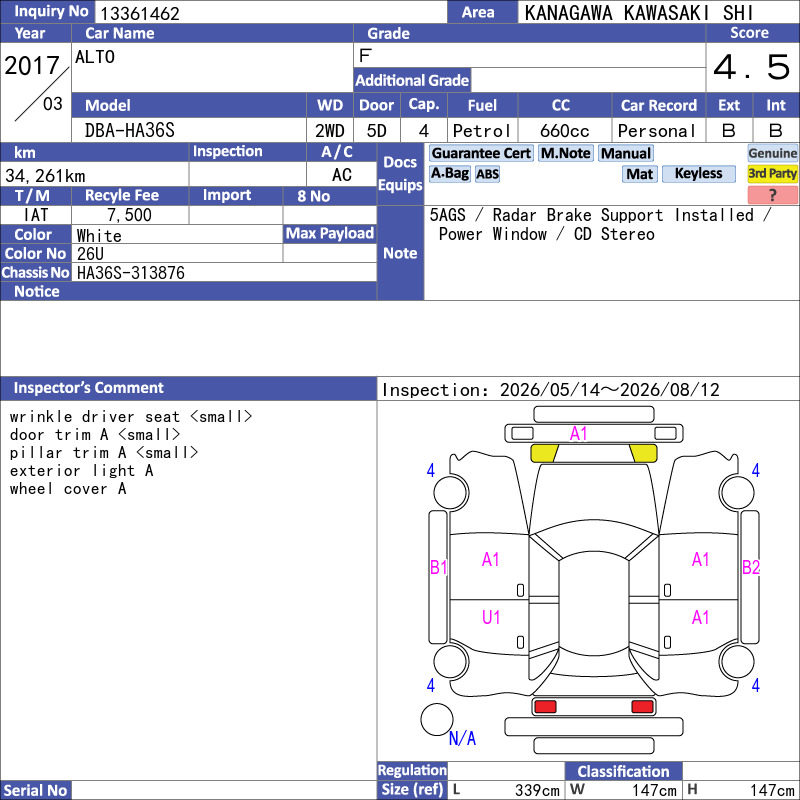
Task: Click the N/A spare tire circle
Action: pyautogui.click(x=437, y=719)
